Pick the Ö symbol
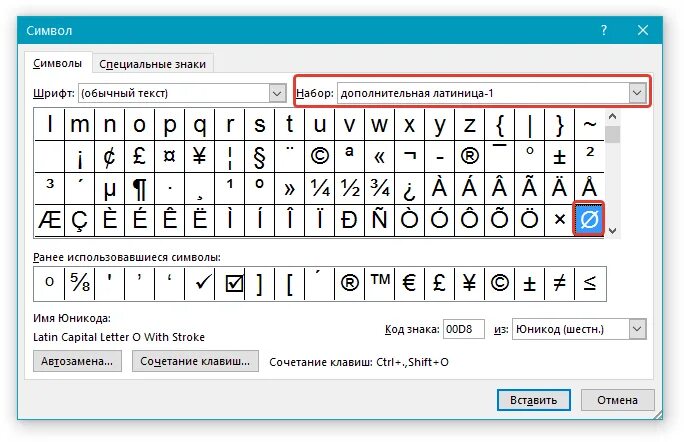684x442 pixels. pyautogui.click(x=529, y=220)
